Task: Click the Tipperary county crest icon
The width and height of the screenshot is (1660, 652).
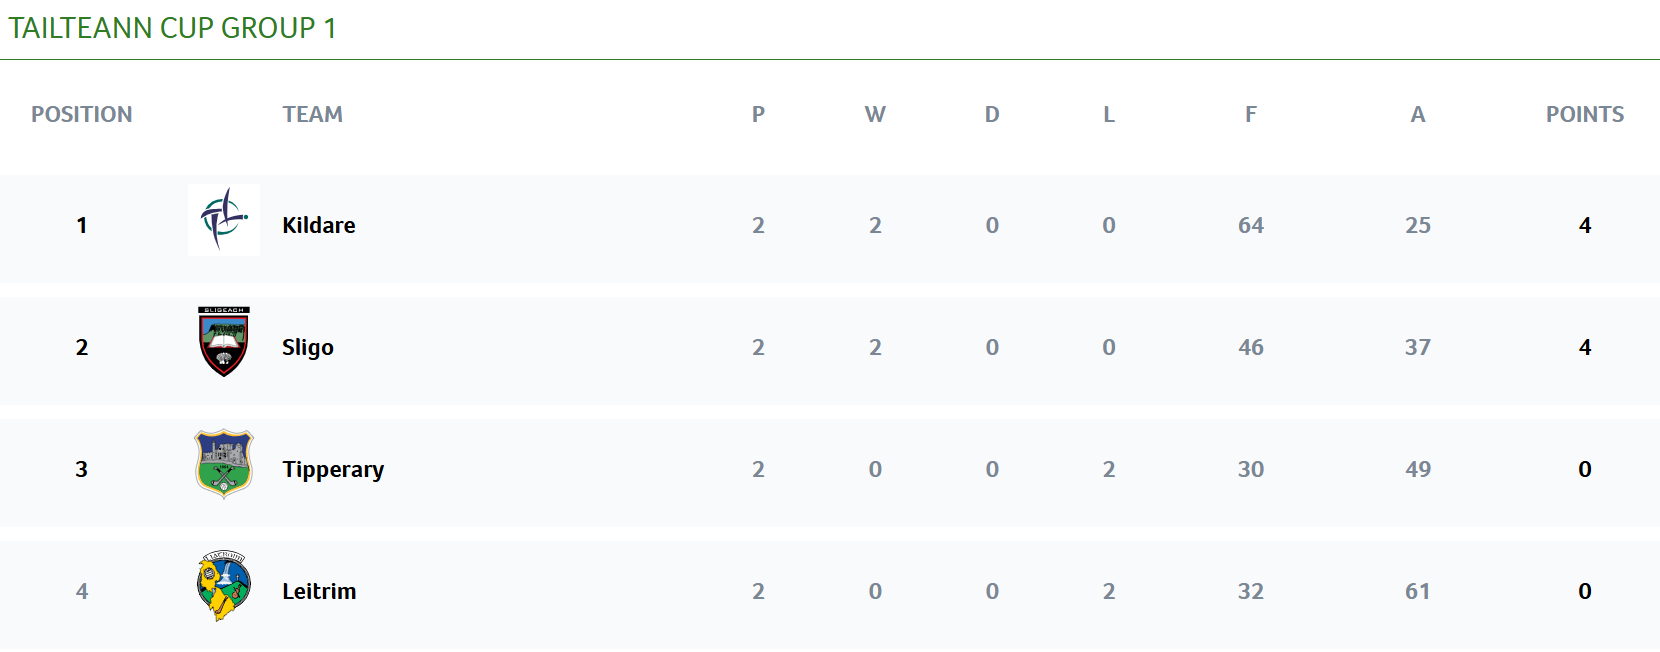Action: coord(223,464)
